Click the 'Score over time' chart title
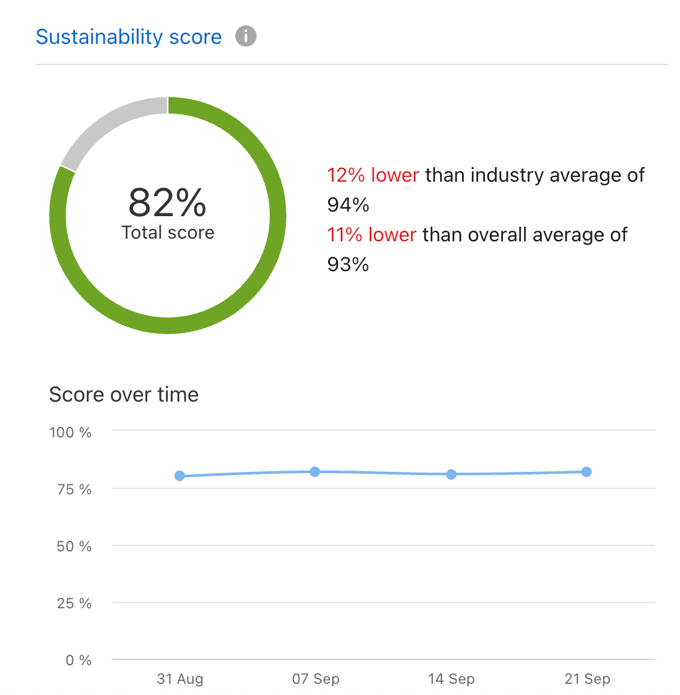The image size is (680, 695). [124, 394]
